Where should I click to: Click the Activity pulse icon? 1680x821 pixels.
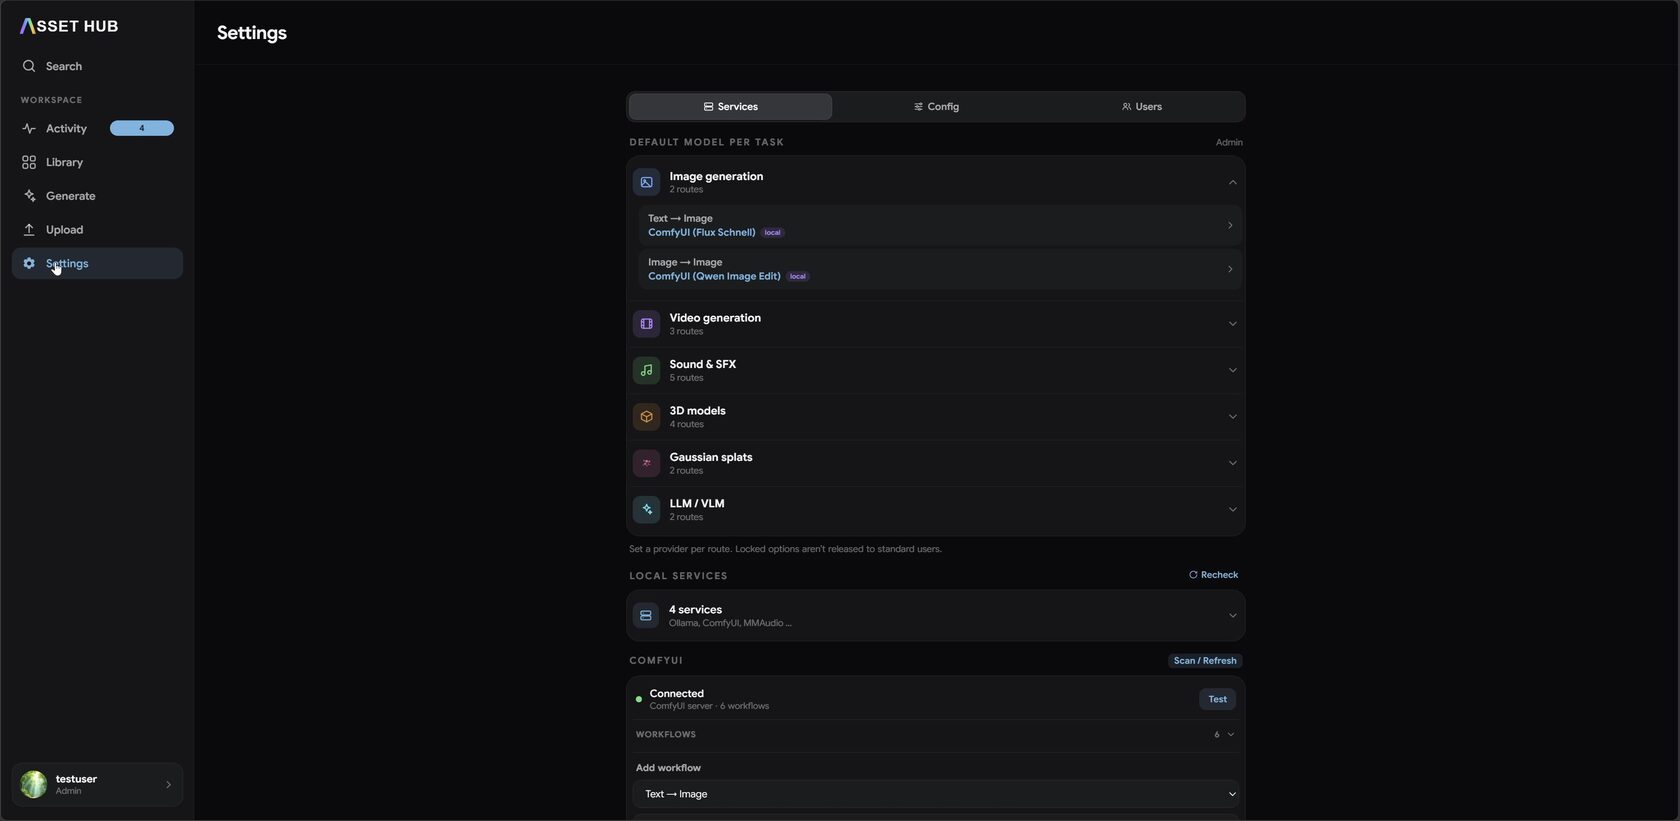pyautogui.click(x=29, y=128)
